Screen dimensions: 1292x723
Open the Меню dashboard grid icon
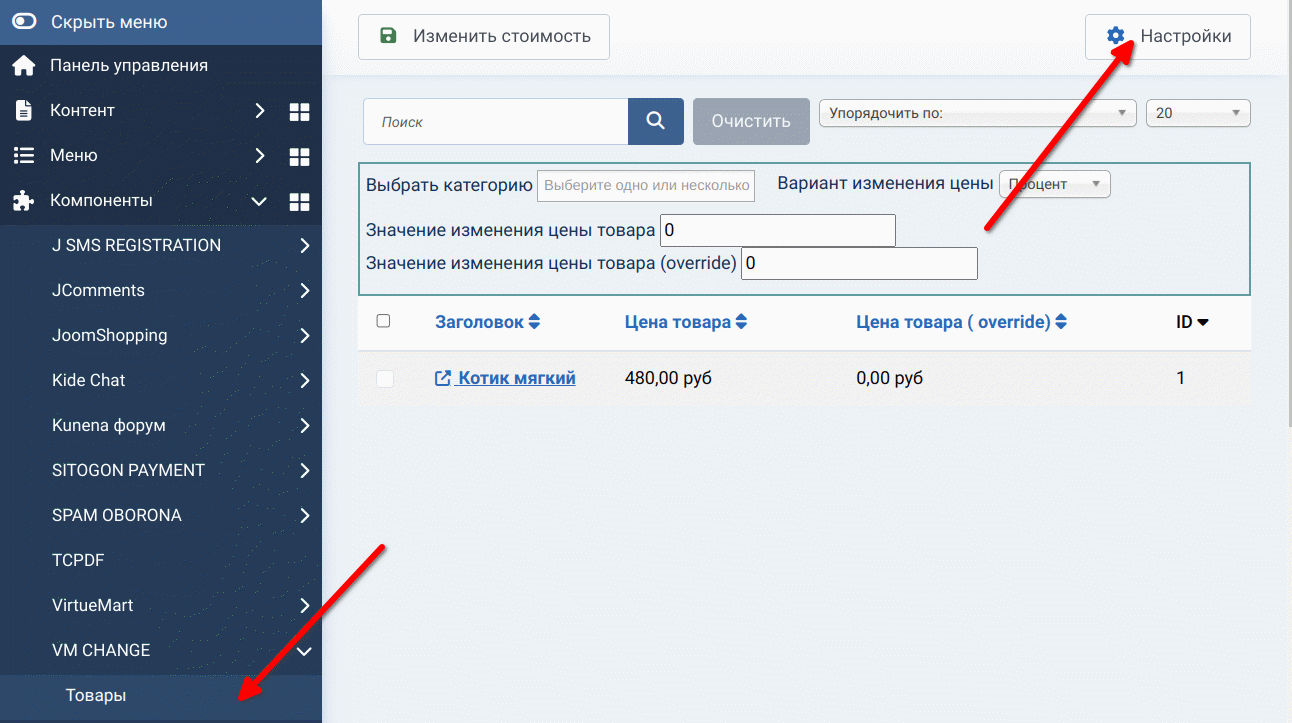299,156
